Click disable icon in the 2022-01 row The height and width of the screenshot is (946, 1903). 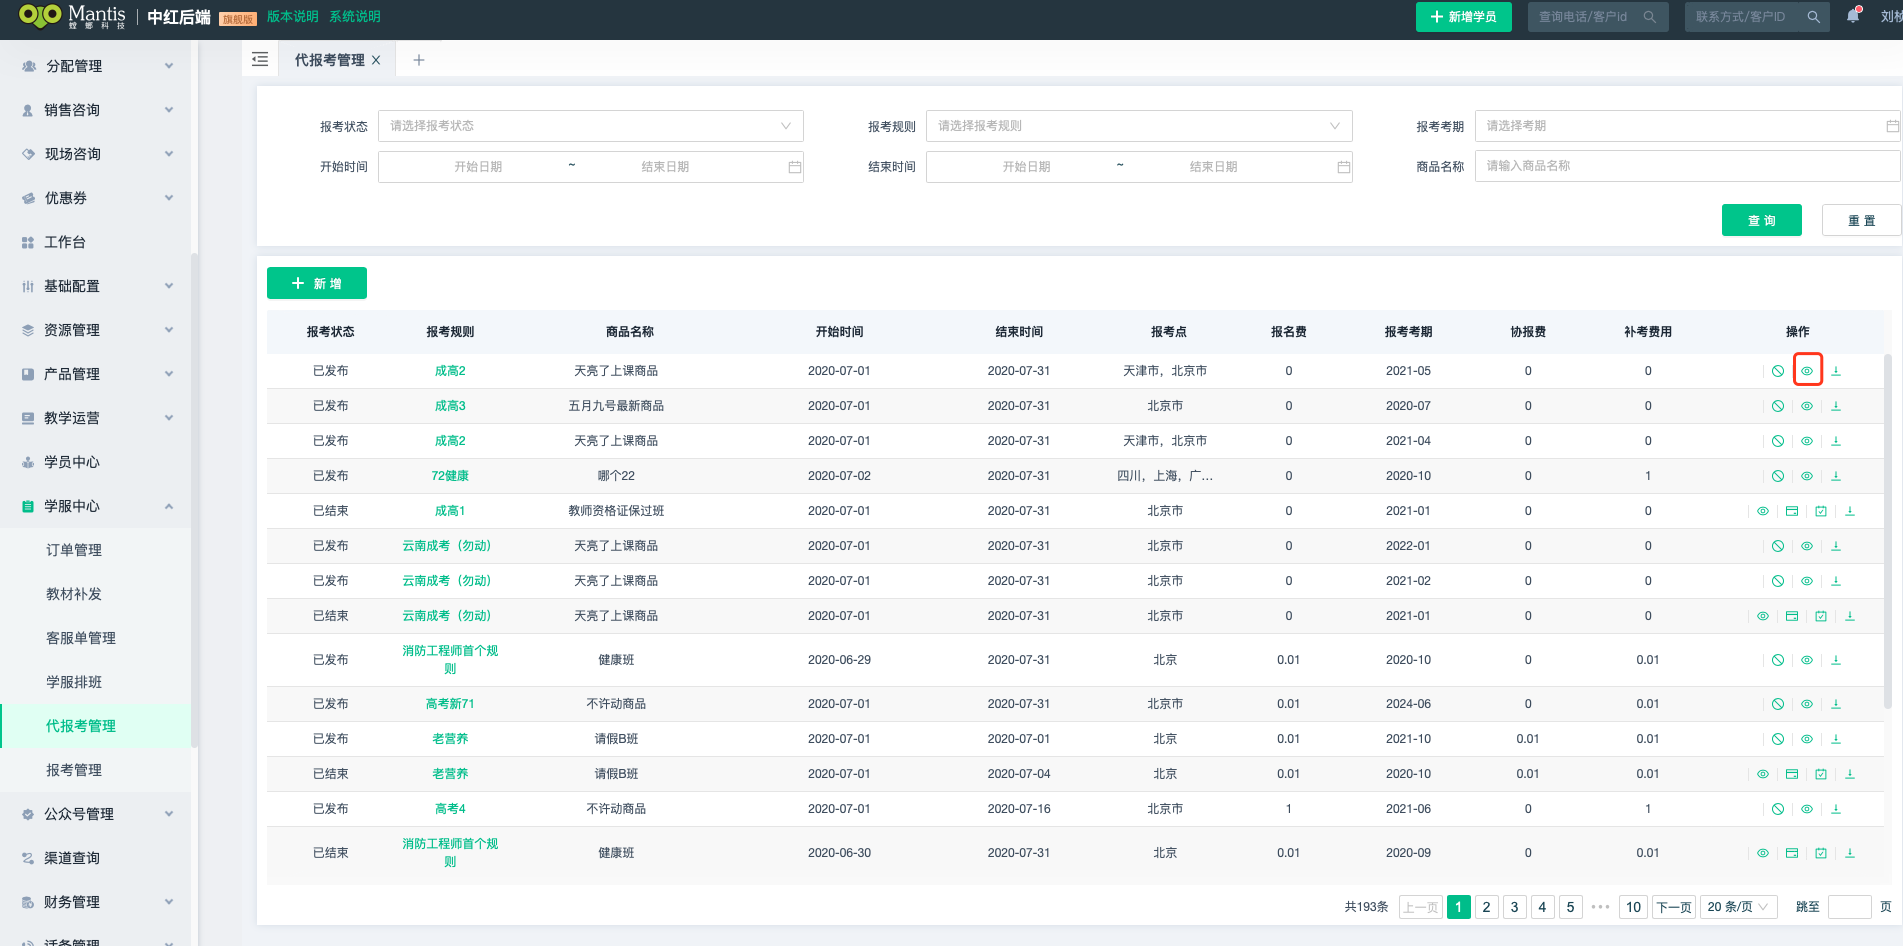point(1778,546)
